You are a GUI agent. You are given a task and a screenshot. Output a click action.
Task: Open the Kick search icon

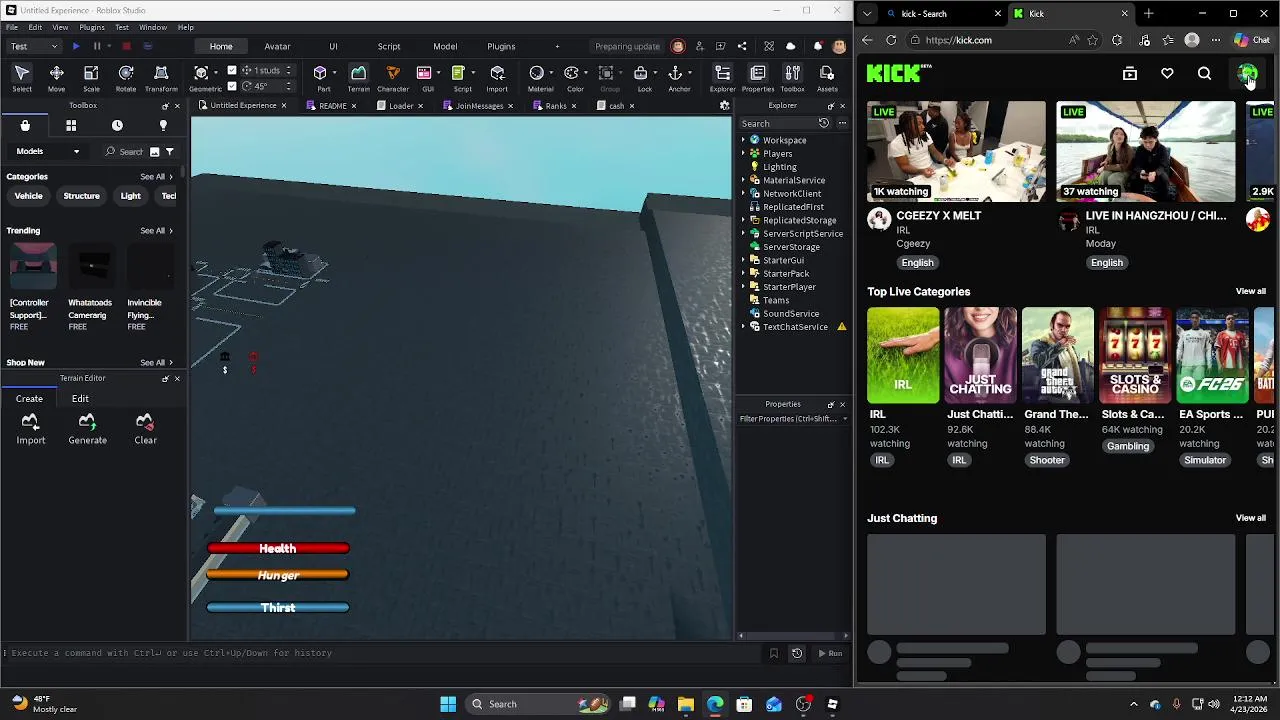(x=1204, y=73)
